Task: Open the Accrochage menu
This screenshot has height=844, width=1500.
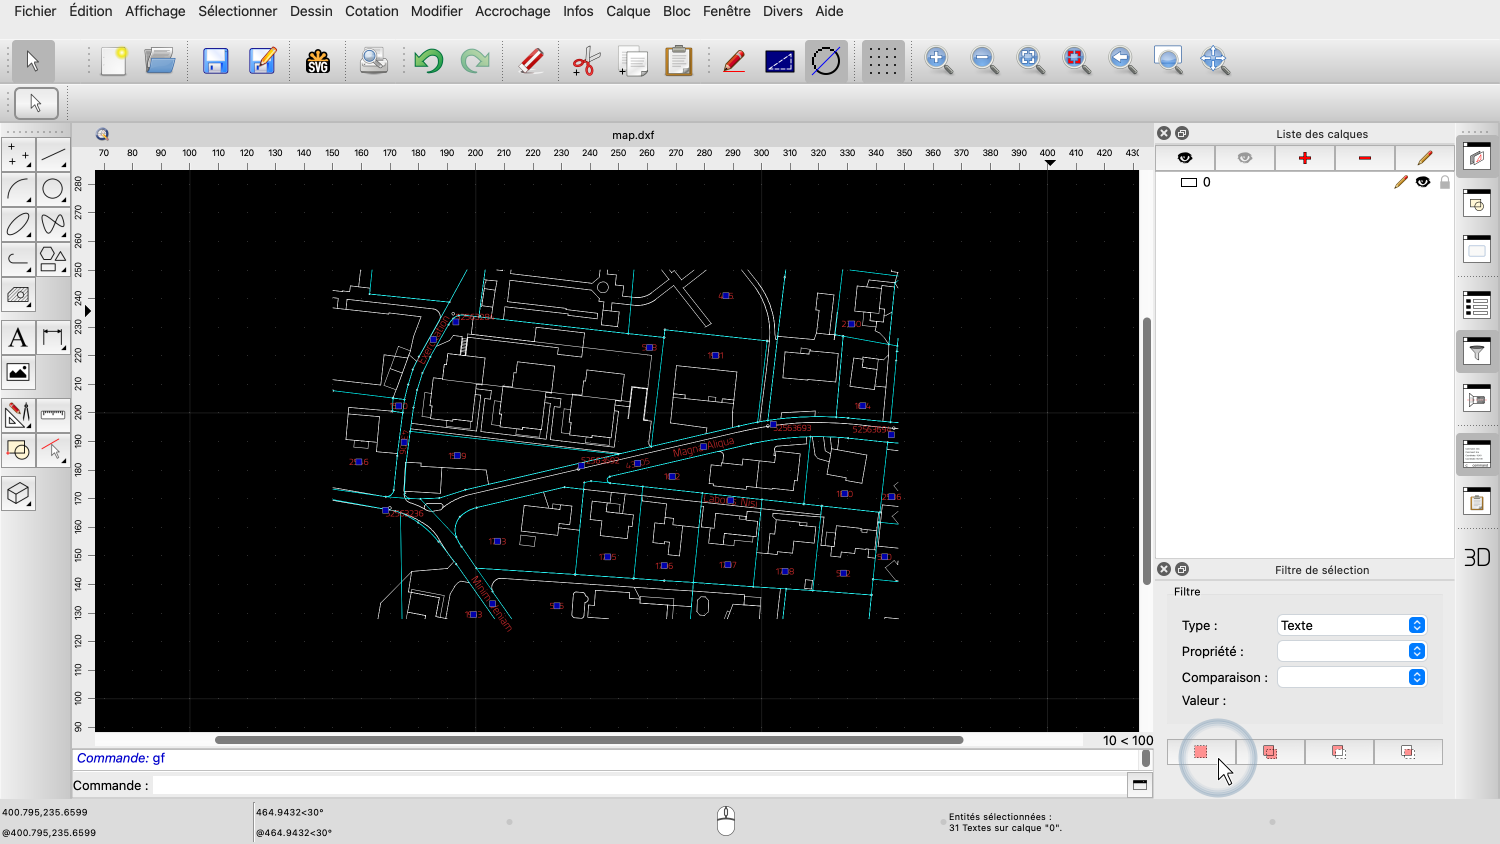Action: (x=512, y=11)
